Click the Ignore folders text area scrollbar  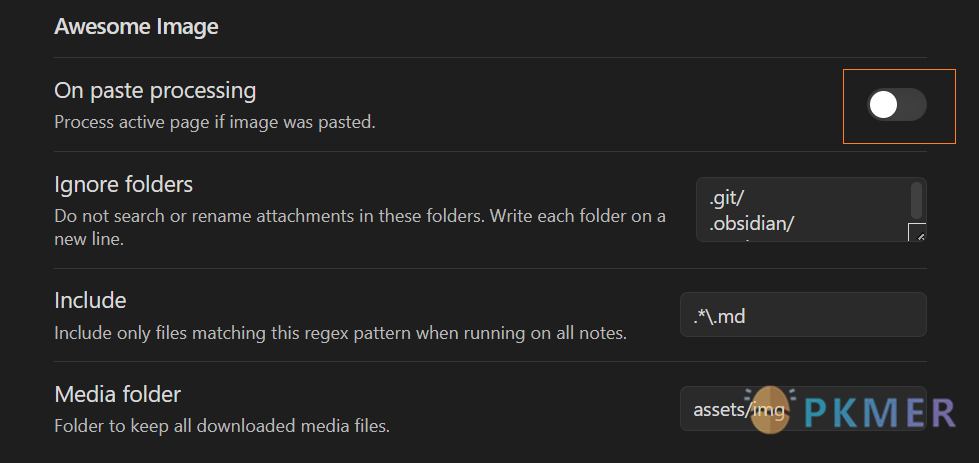[916, 200]
